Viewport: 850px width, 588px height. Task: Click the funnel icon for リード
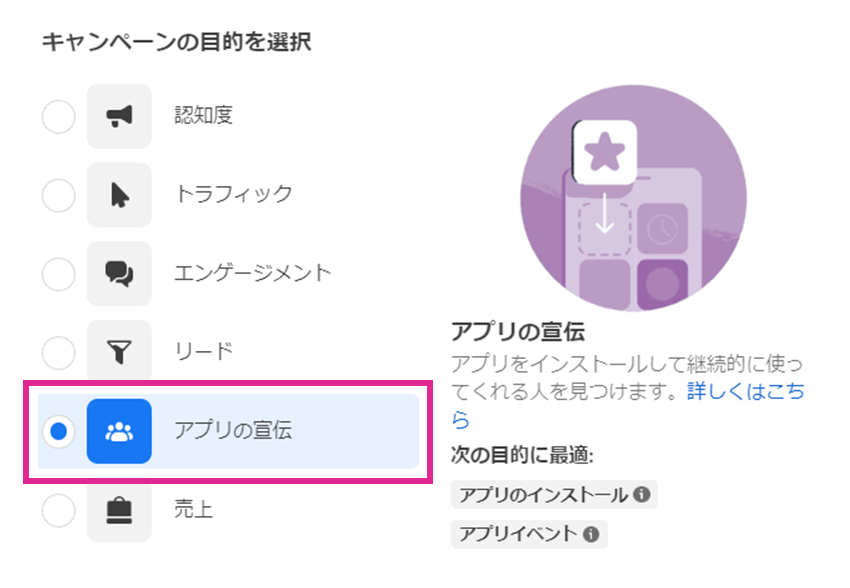pos(119,352)
